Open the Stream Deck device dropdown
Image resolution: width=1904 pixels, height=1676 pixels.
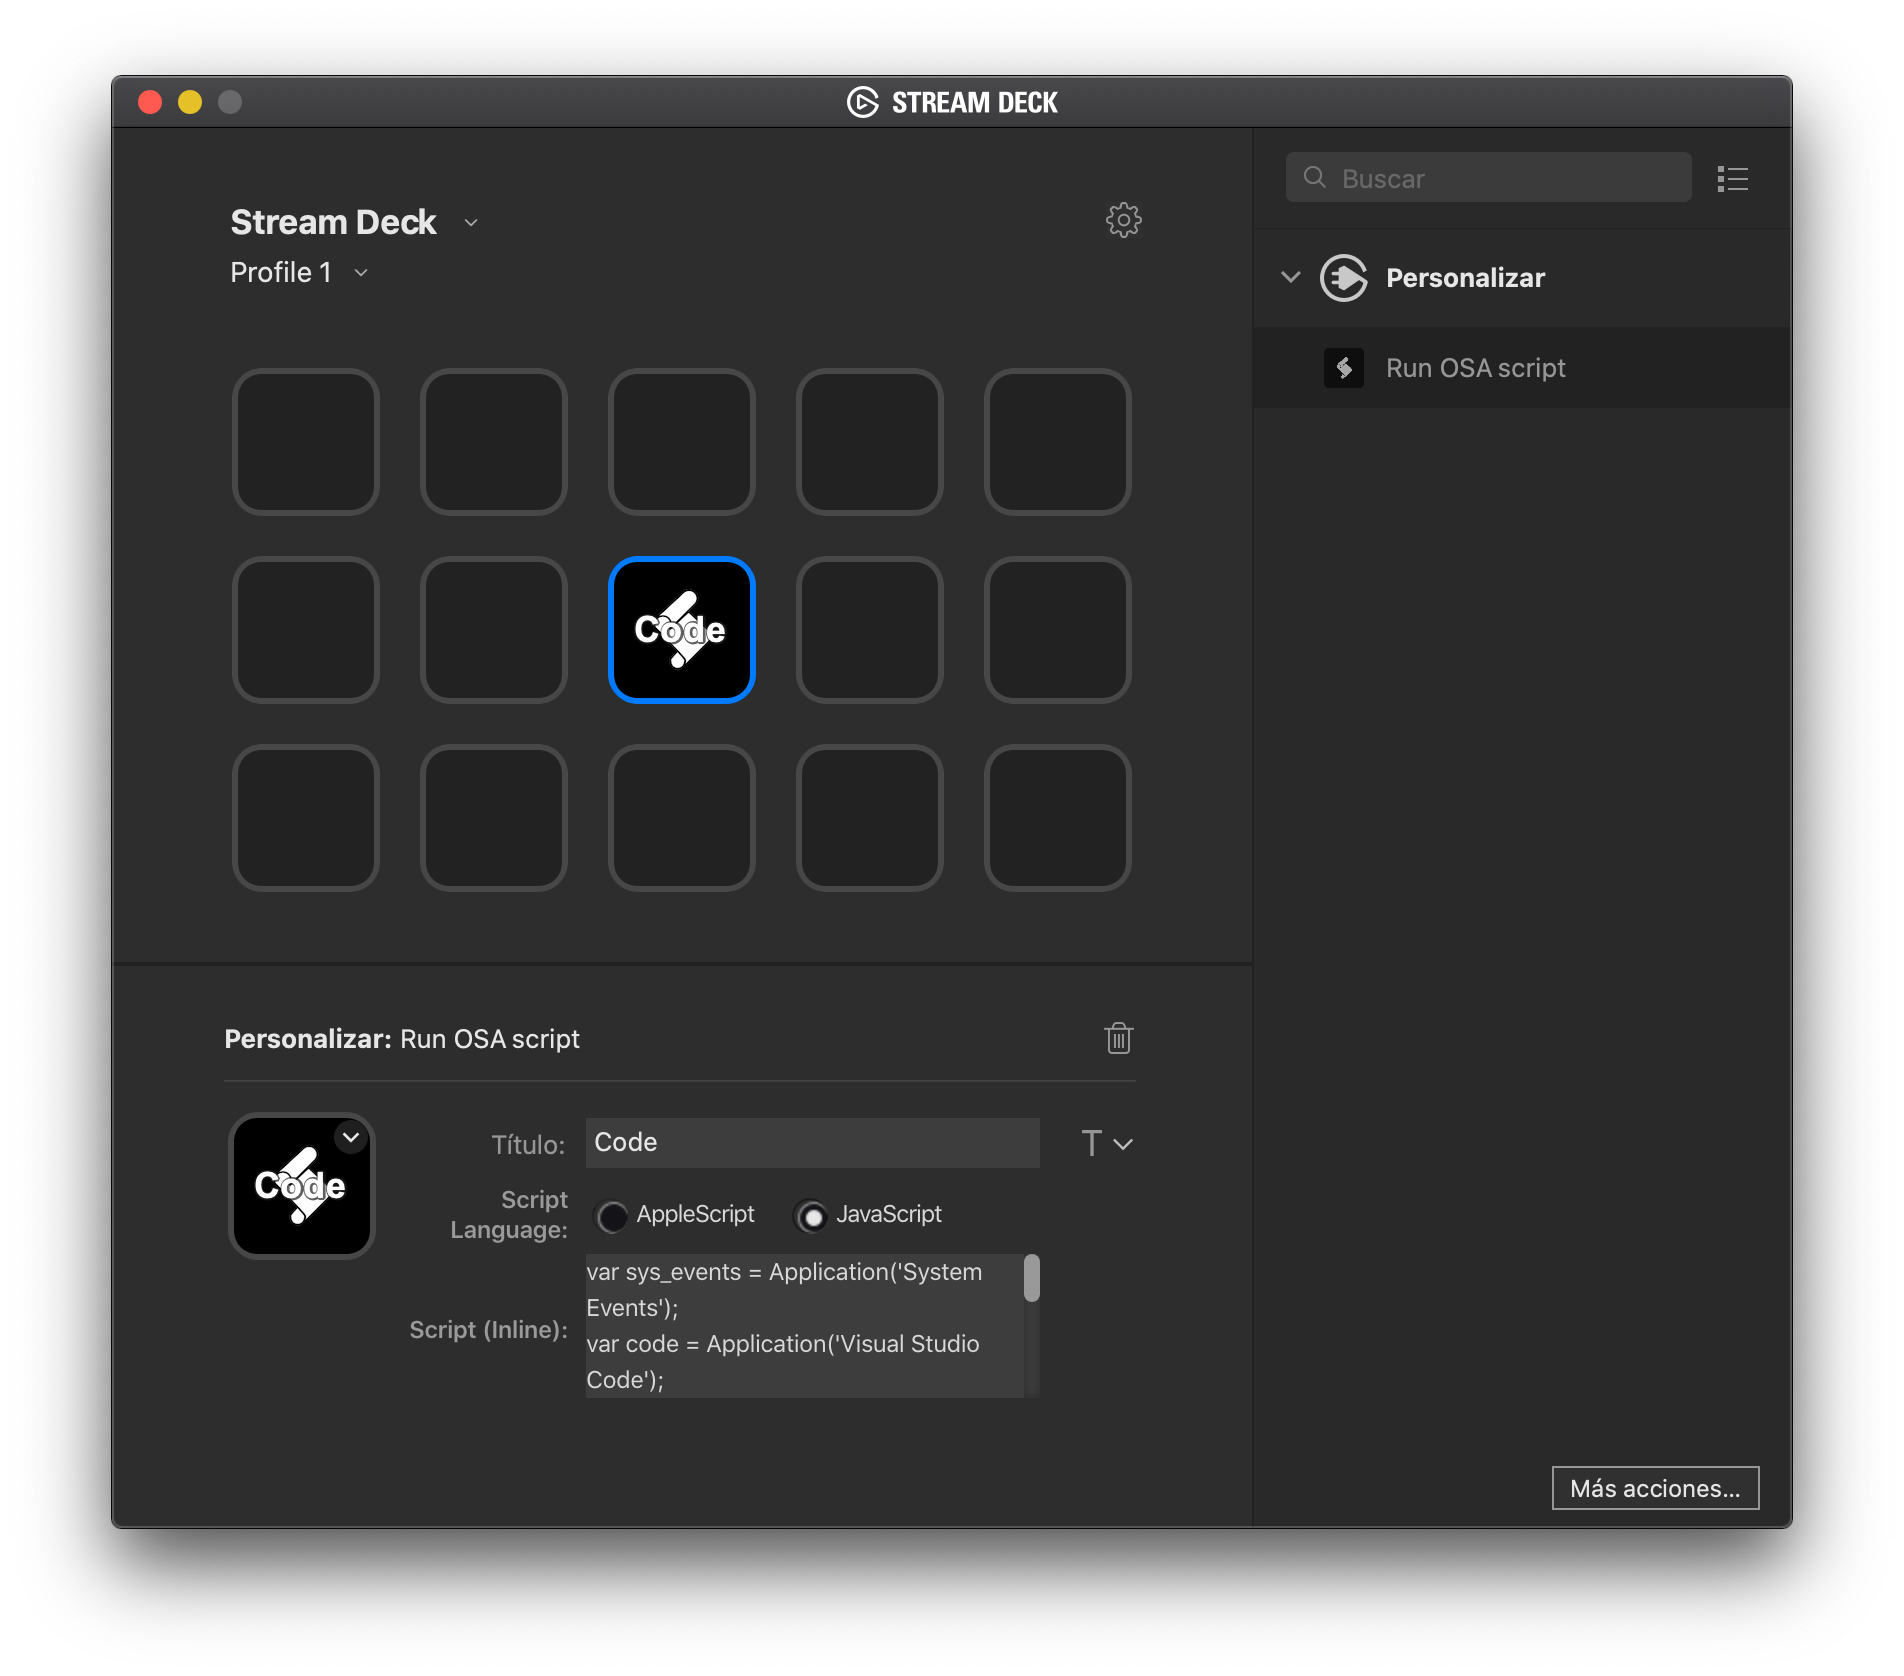(471, 223)
